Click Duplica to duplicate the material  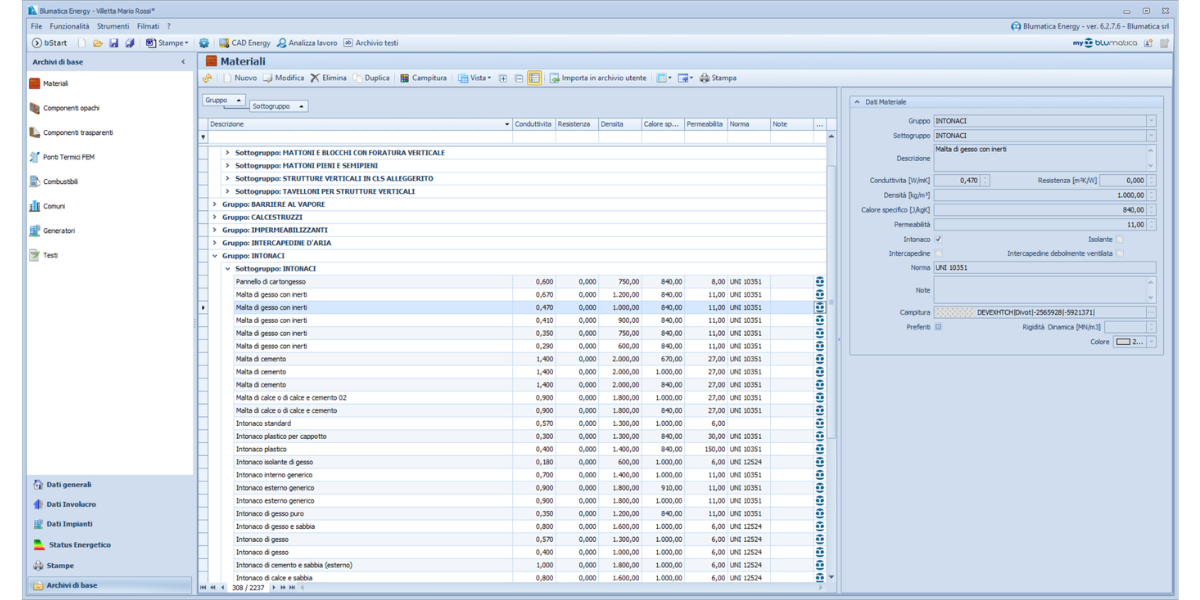click(x=371, y=77)
